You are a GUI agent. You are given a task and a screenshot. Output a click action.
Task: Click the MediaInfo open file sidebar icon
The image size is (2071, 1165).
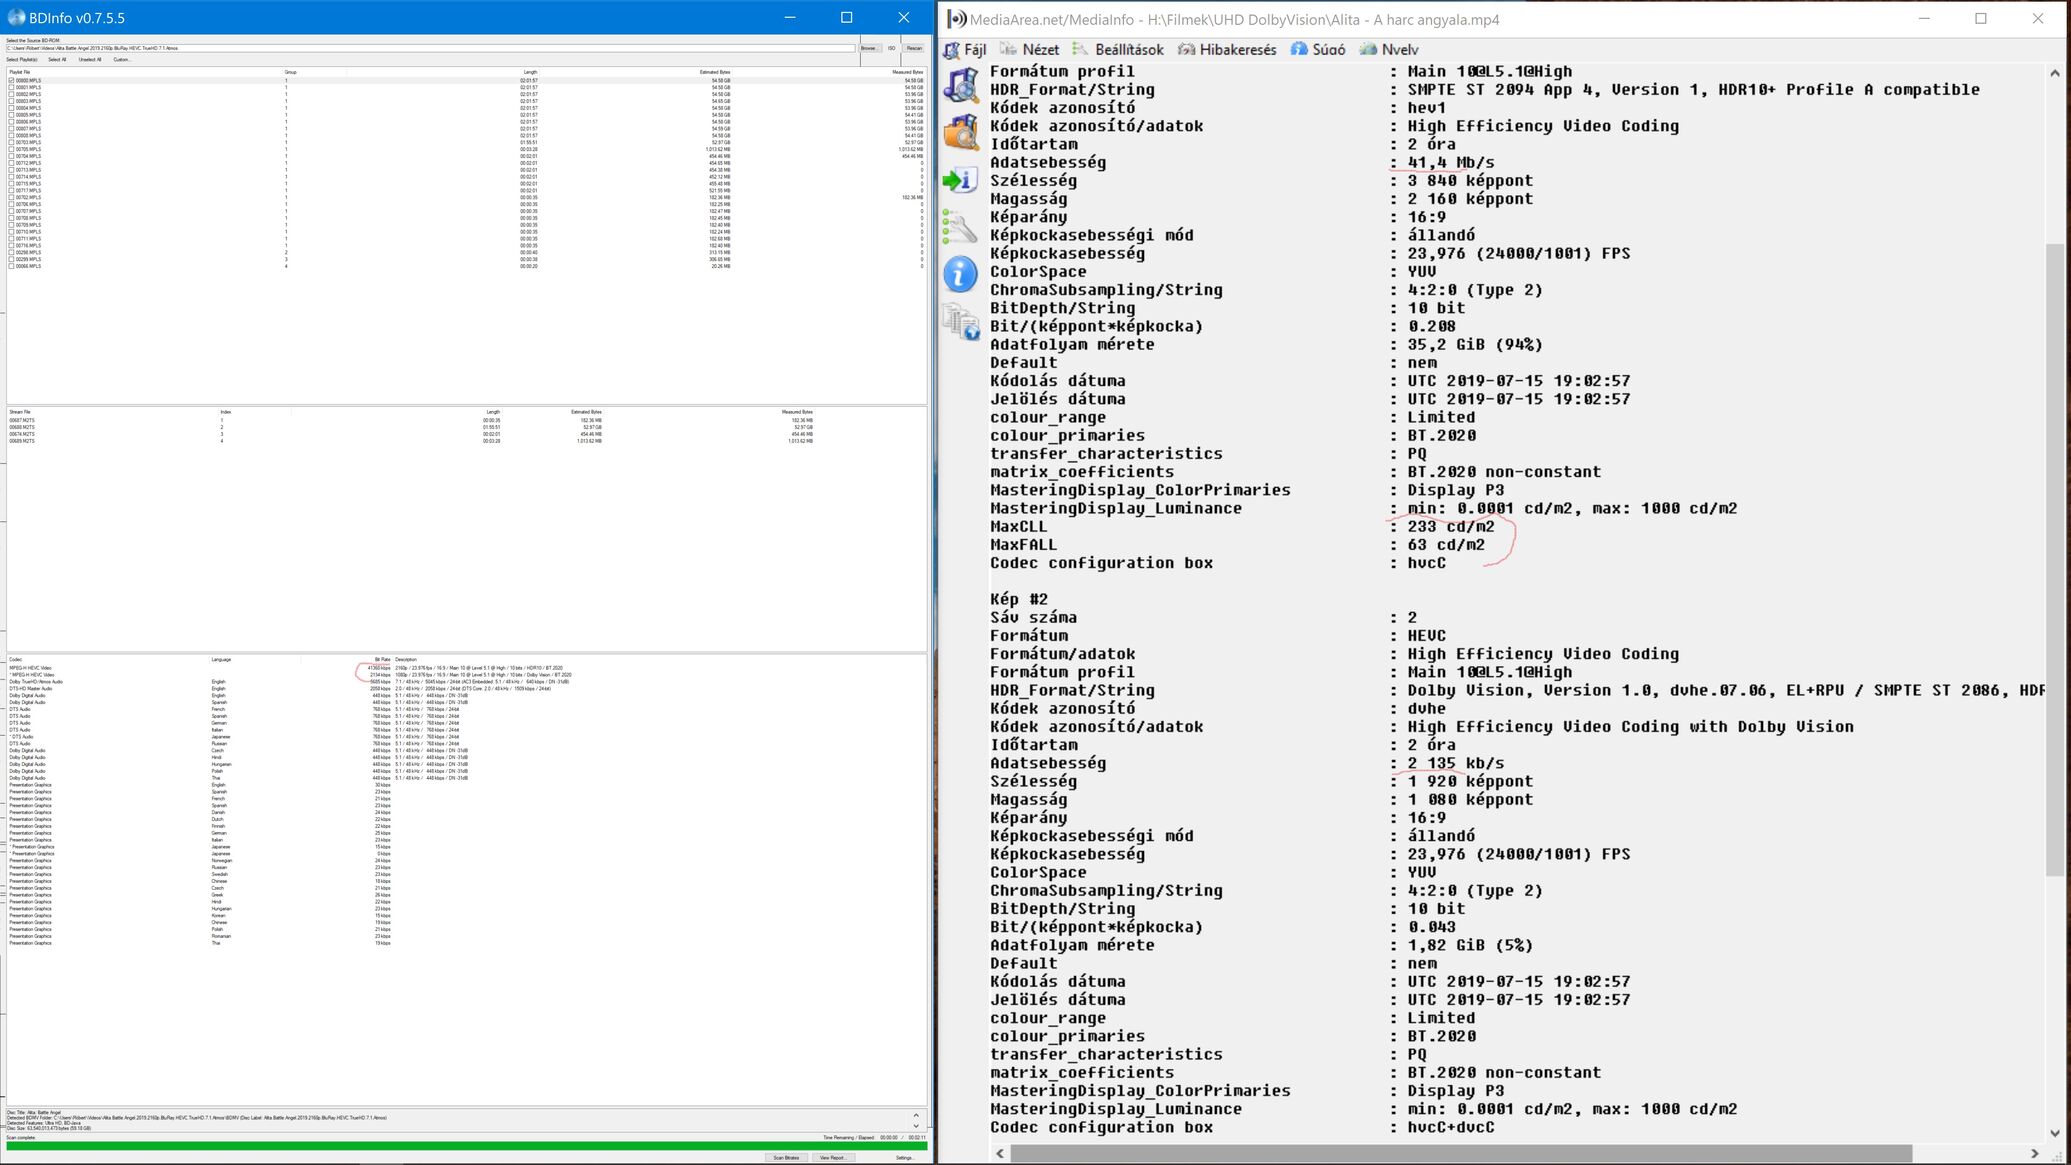tap(961, 84)
